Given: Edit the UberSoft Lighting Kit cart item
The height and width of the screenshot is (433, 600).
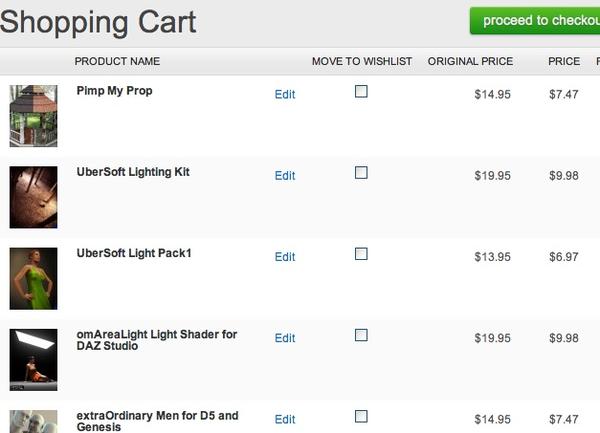Looking at the screenshot, I should click(x=285, y=176).
